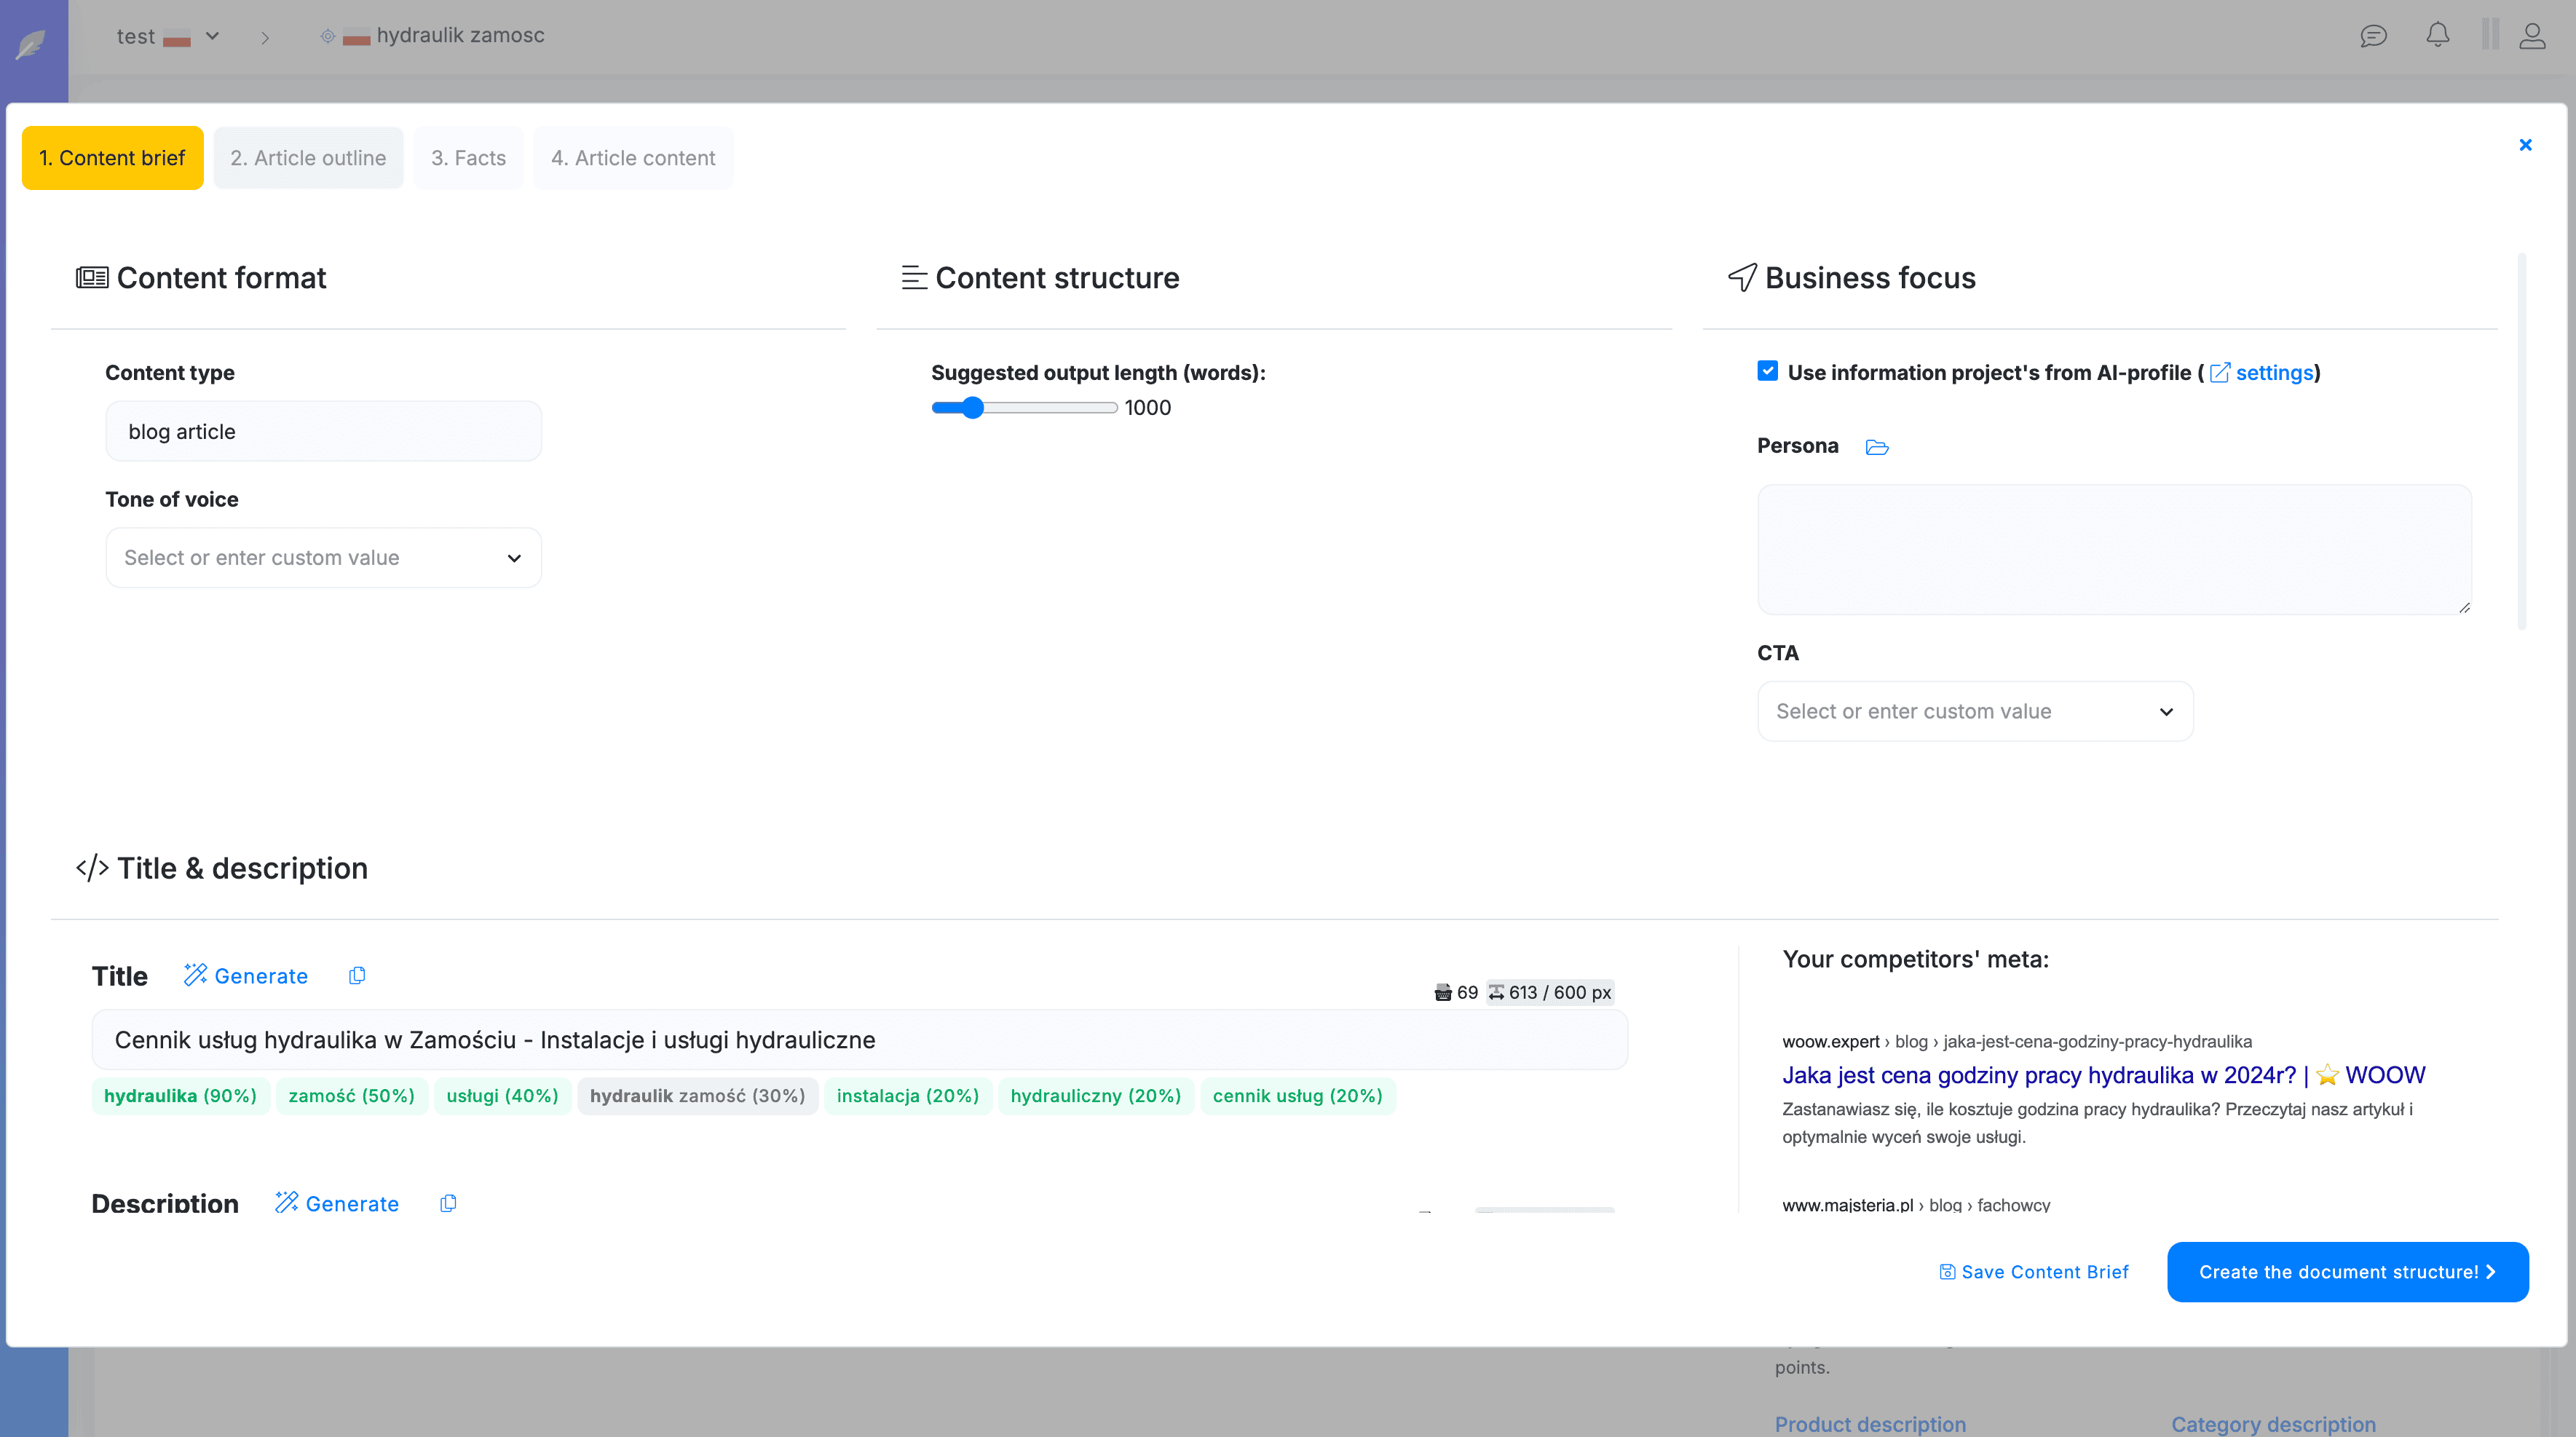The image size is (2576, 1437).
Task: Click the magic wand next to Title
Action: 195,974
